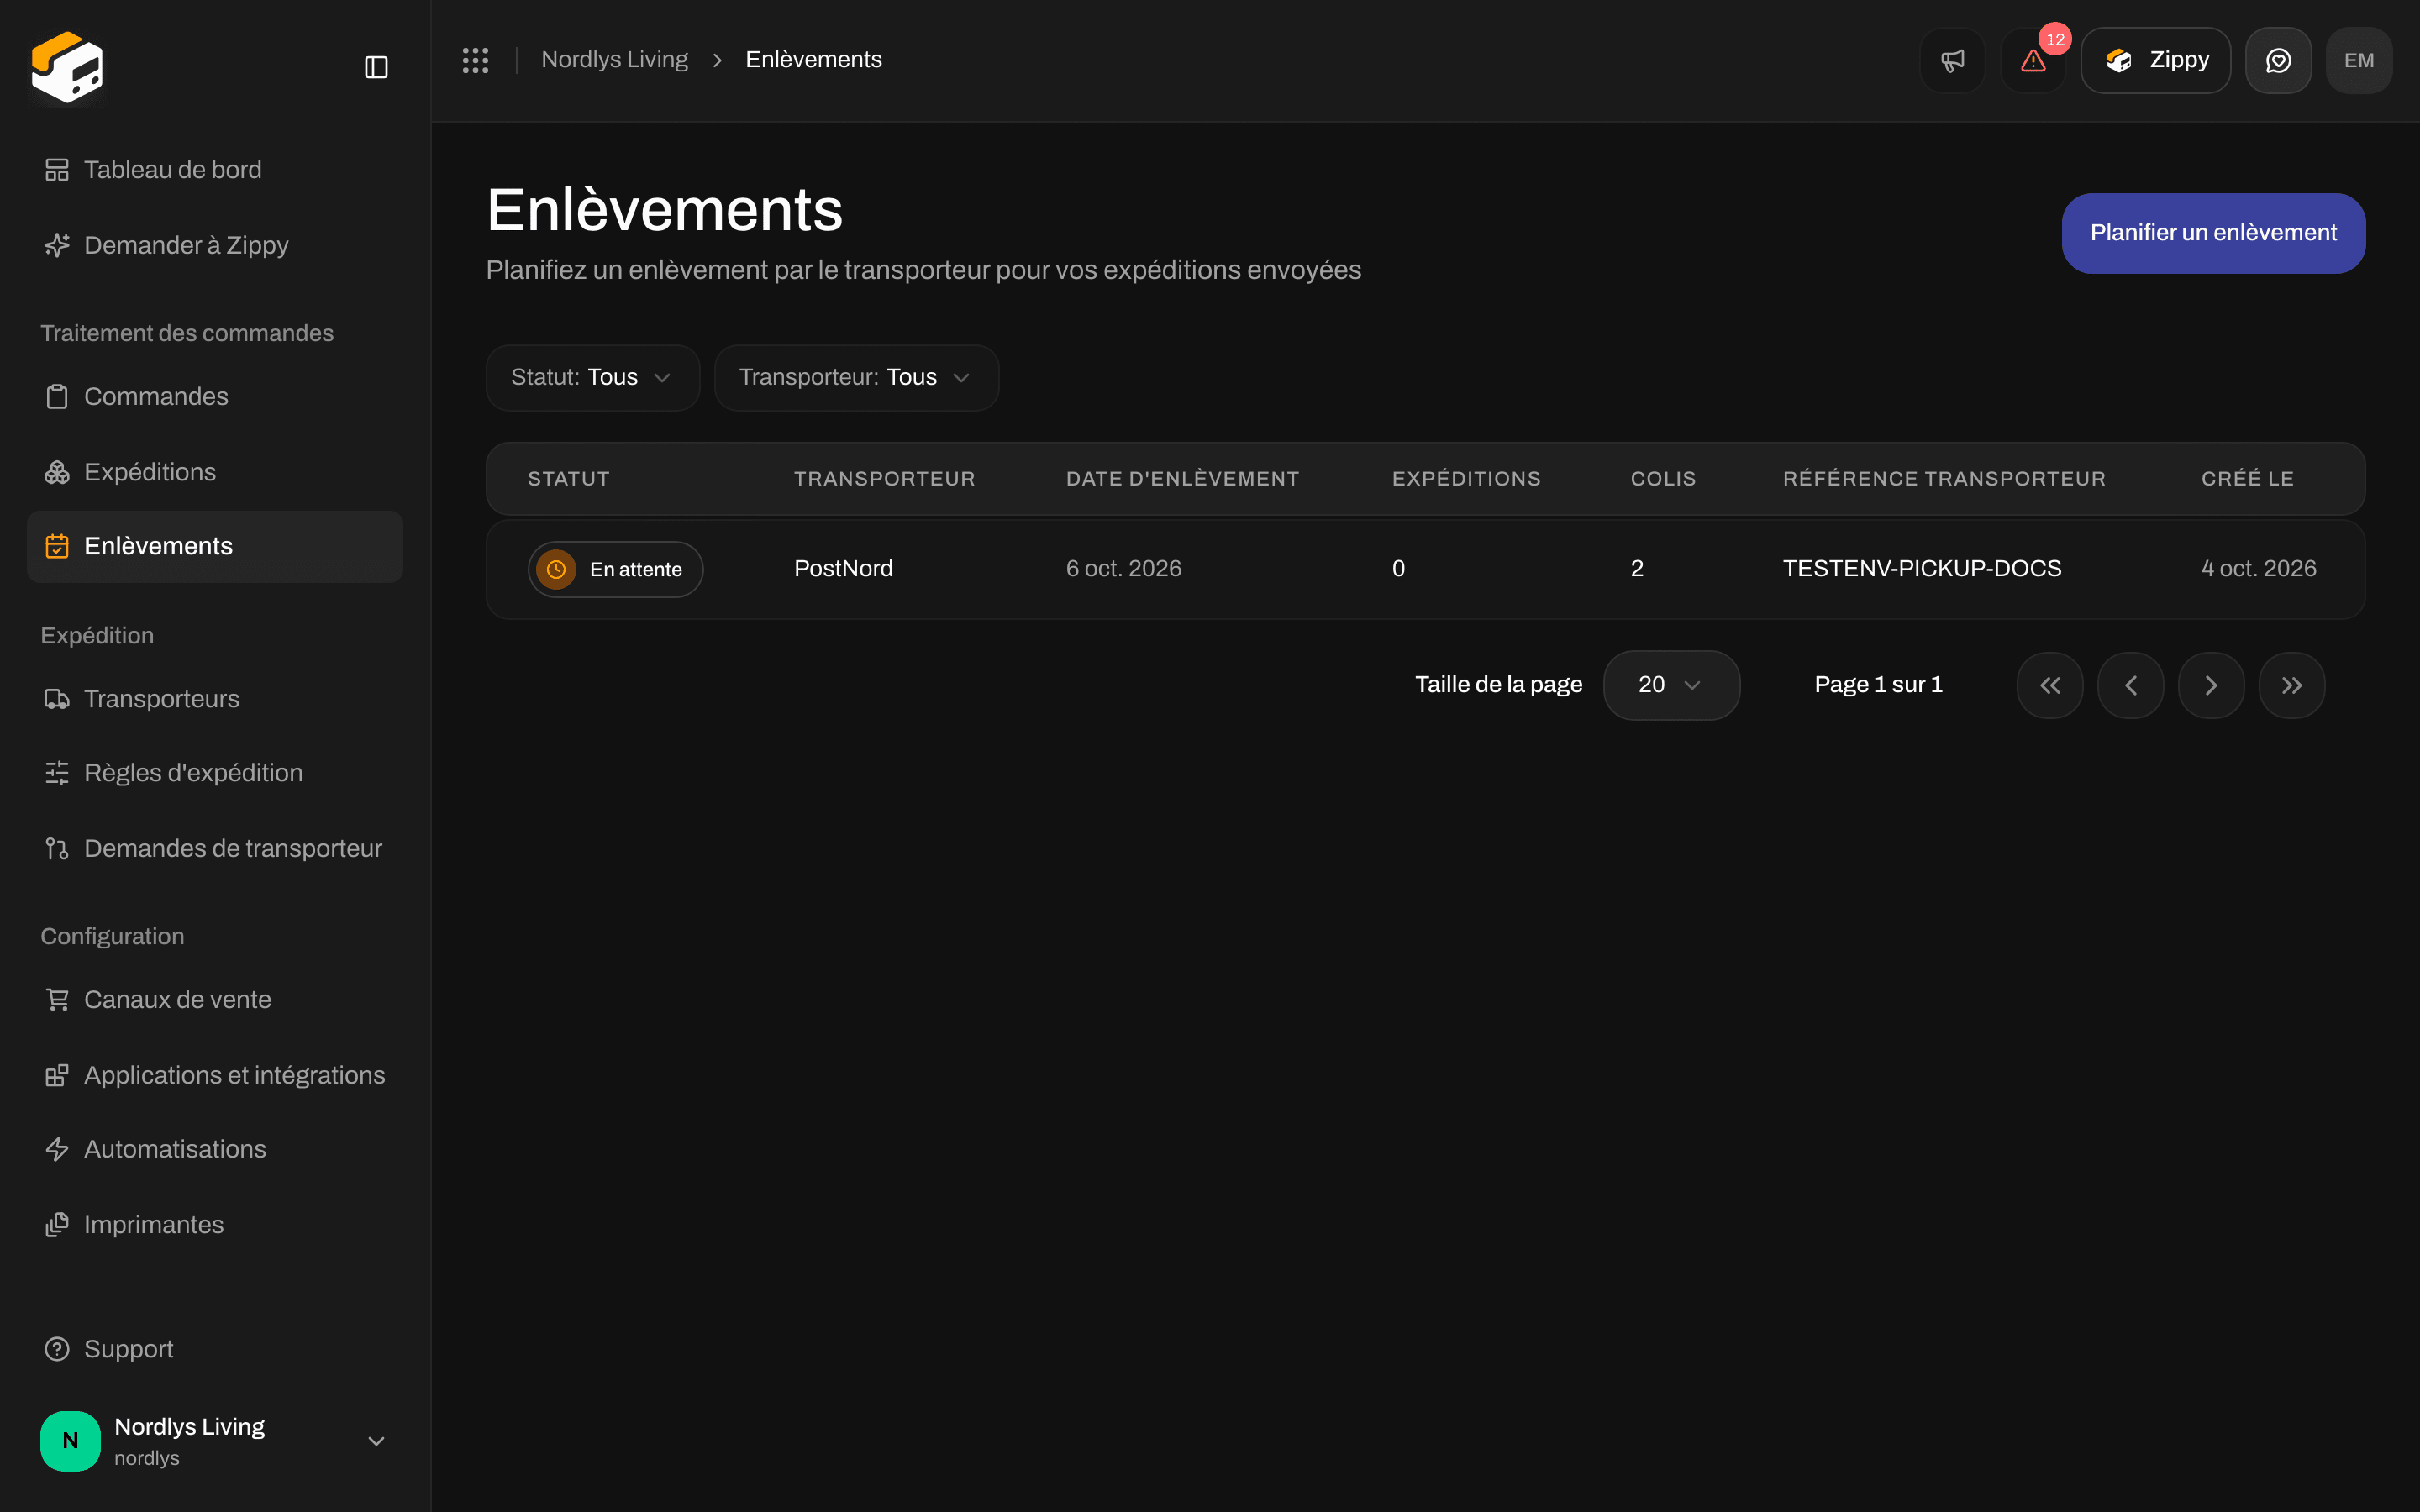Click Planifier un enlèvement button
The image size is (2420, 1512).
tap(2213, 233)
